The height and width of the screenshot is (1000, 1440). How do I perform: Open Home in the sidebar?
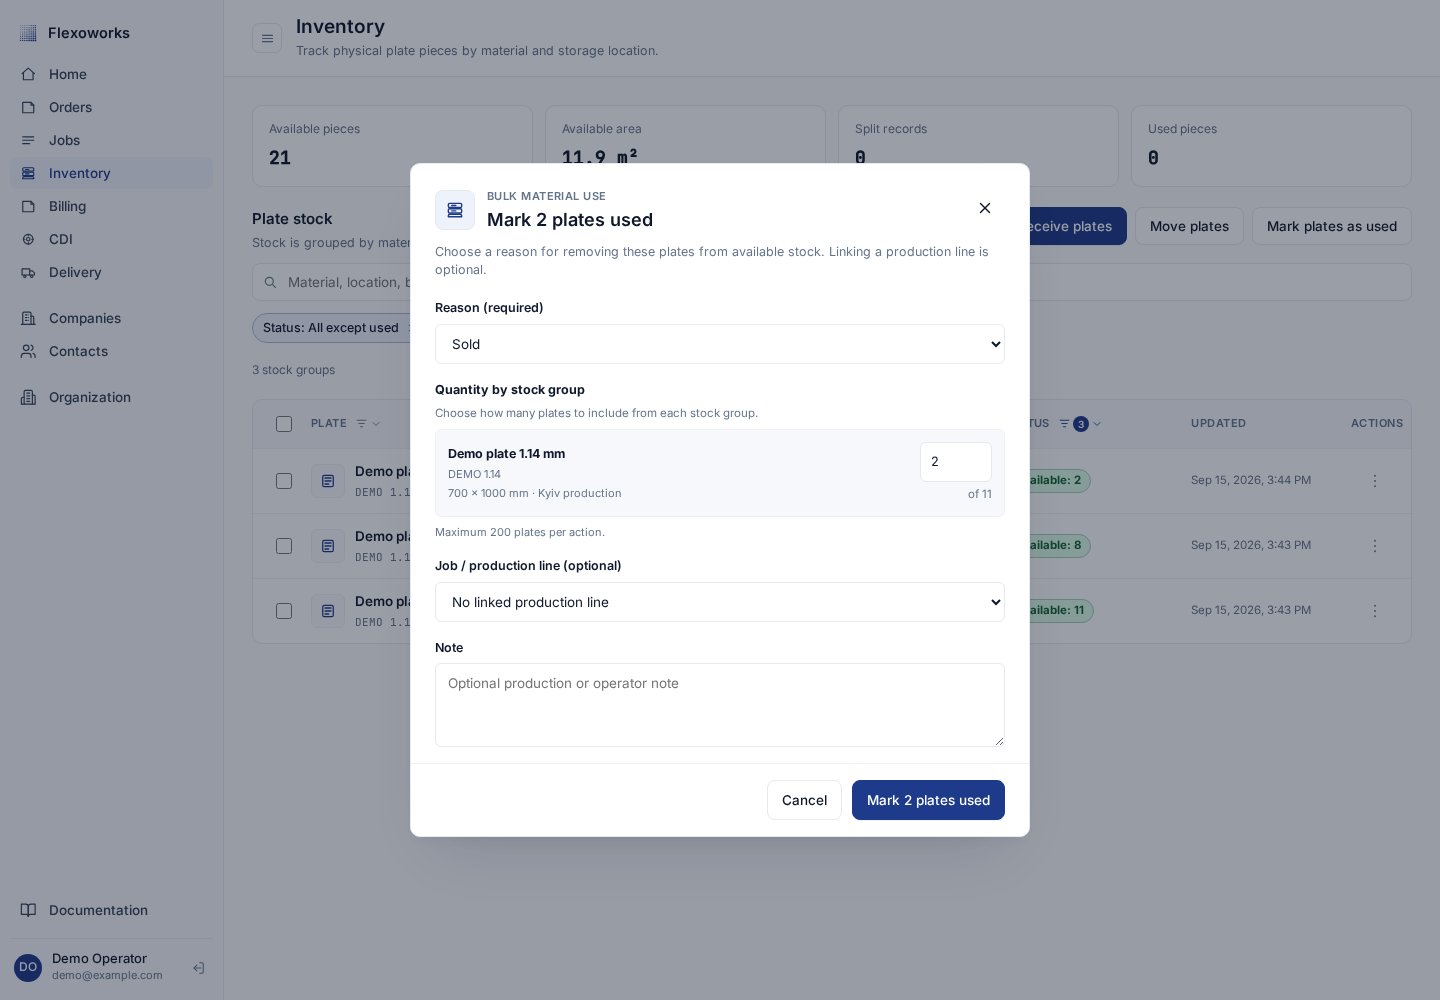(111, 74)
